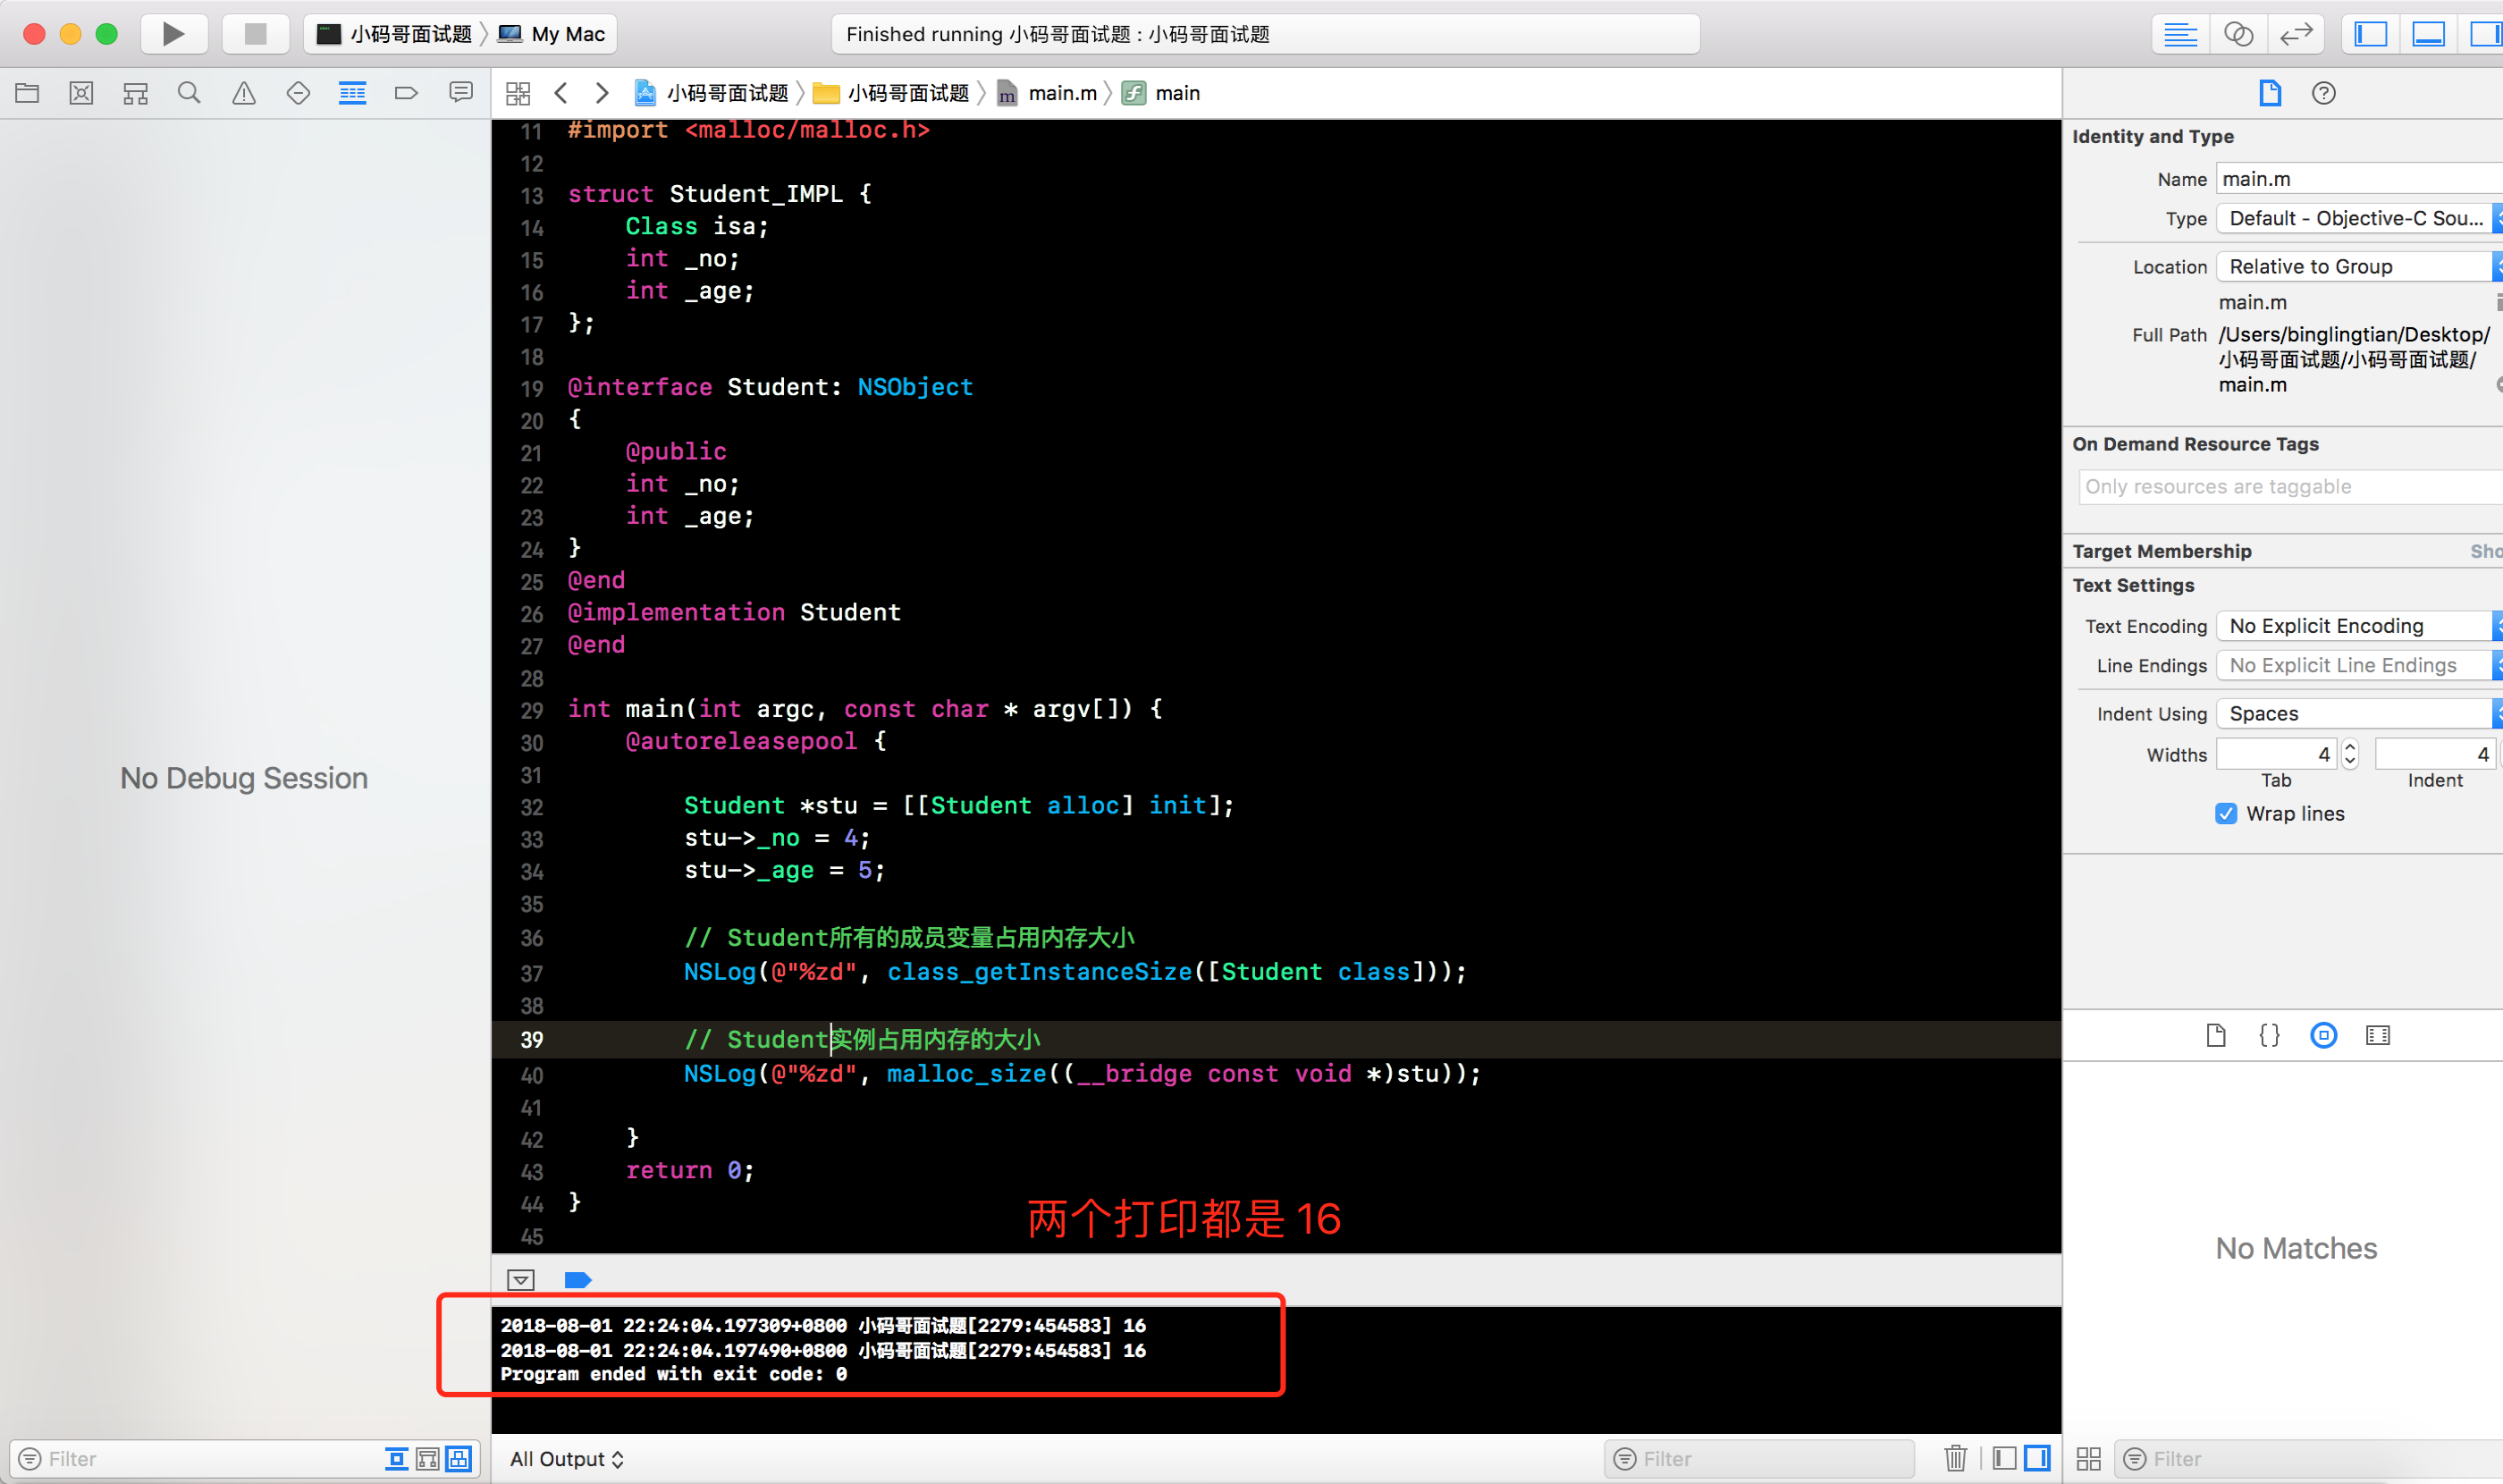Clear the console with the trash icon
This screenshot has height=1484, width=2503.
(1955, 1458)
